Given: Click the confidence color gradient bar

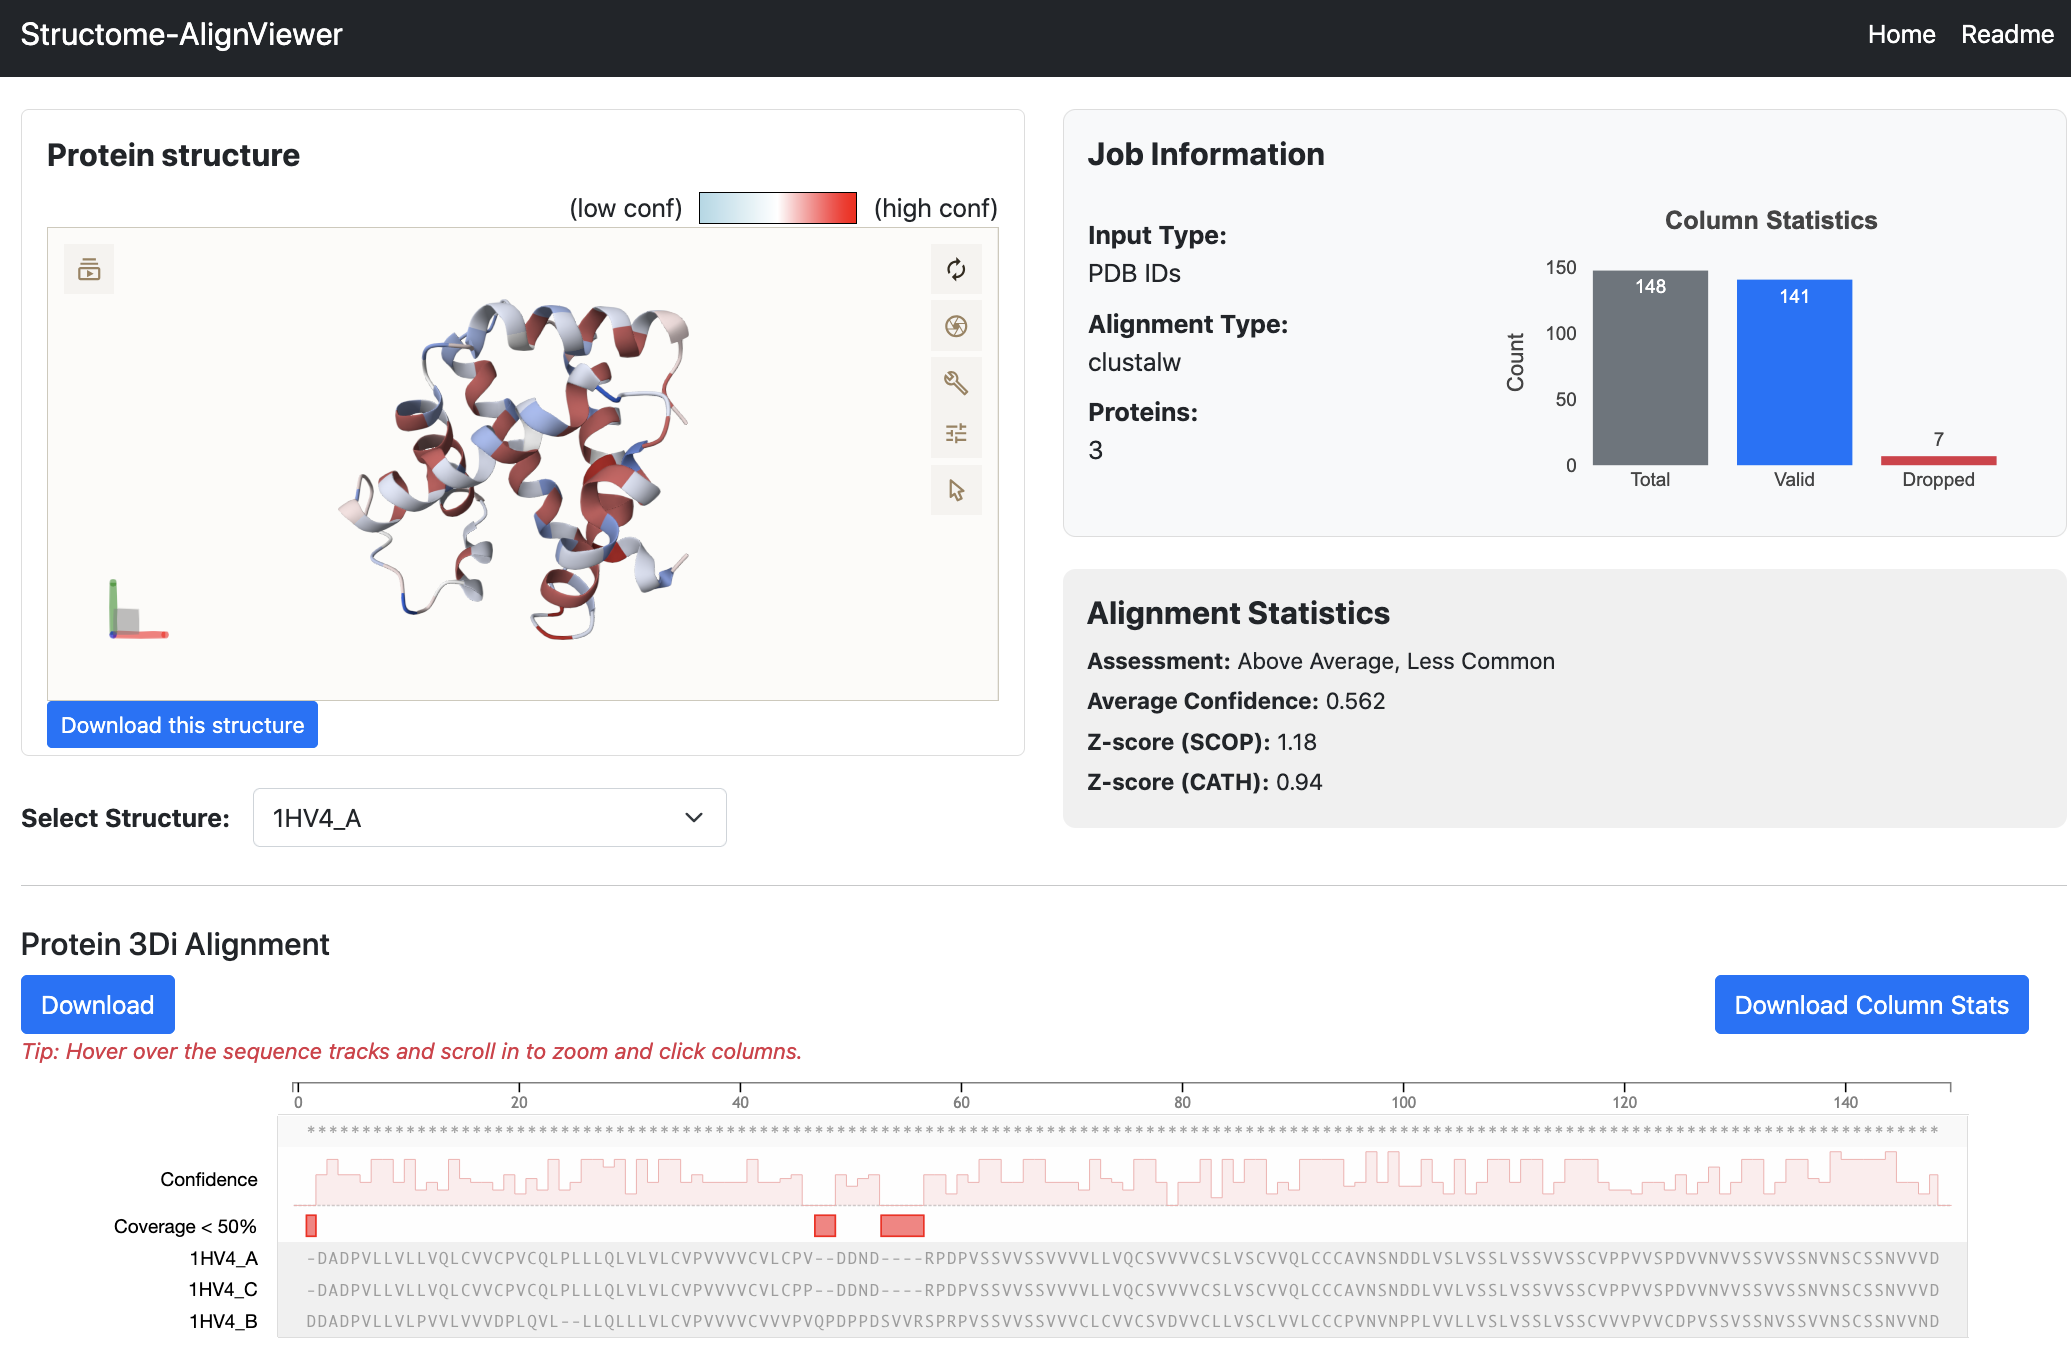Looking at the screenshot, I should [x=777, y=208].
